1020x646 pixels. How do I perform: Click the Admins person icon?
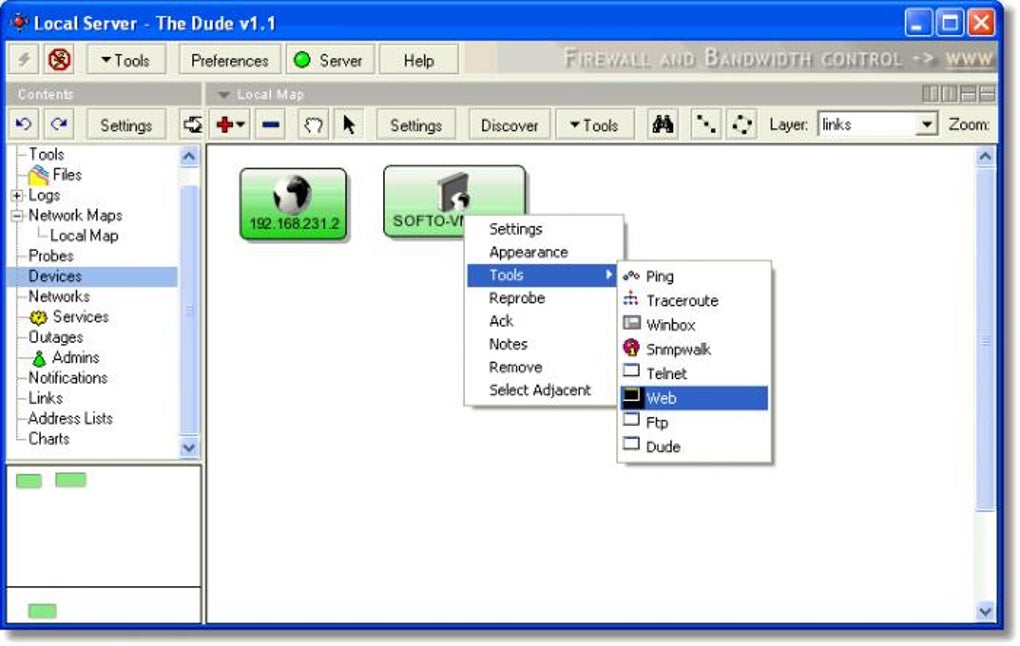39,358
